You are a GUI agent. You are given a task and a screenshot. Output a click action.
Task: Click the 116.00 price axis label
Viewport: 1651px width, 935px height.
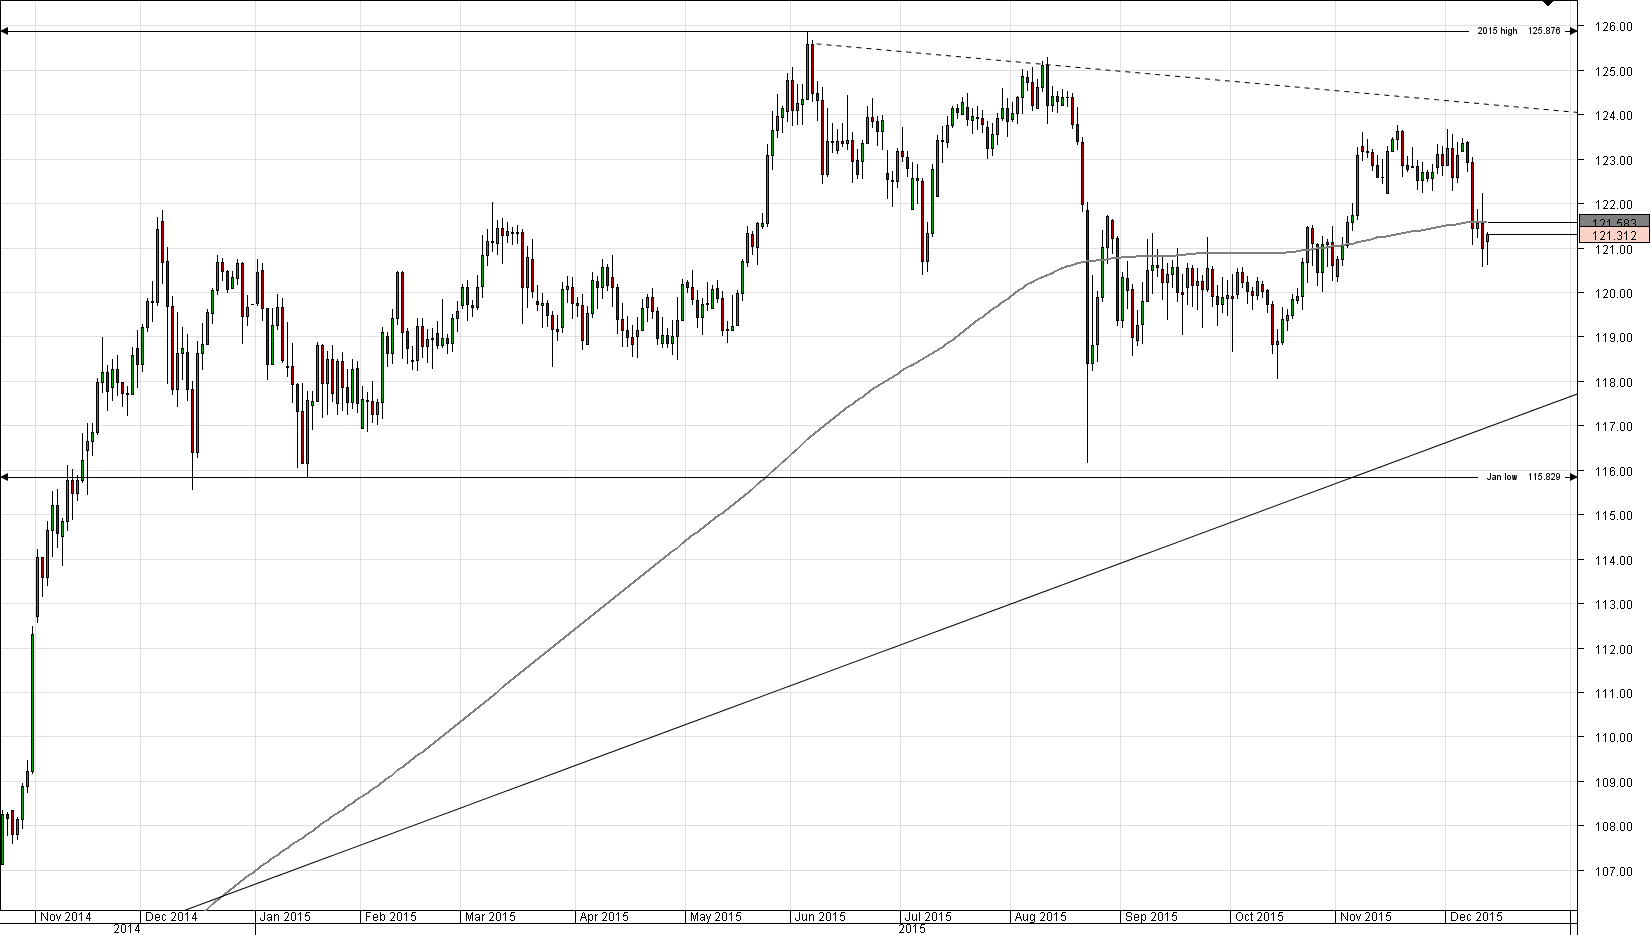click(1615, 471)
